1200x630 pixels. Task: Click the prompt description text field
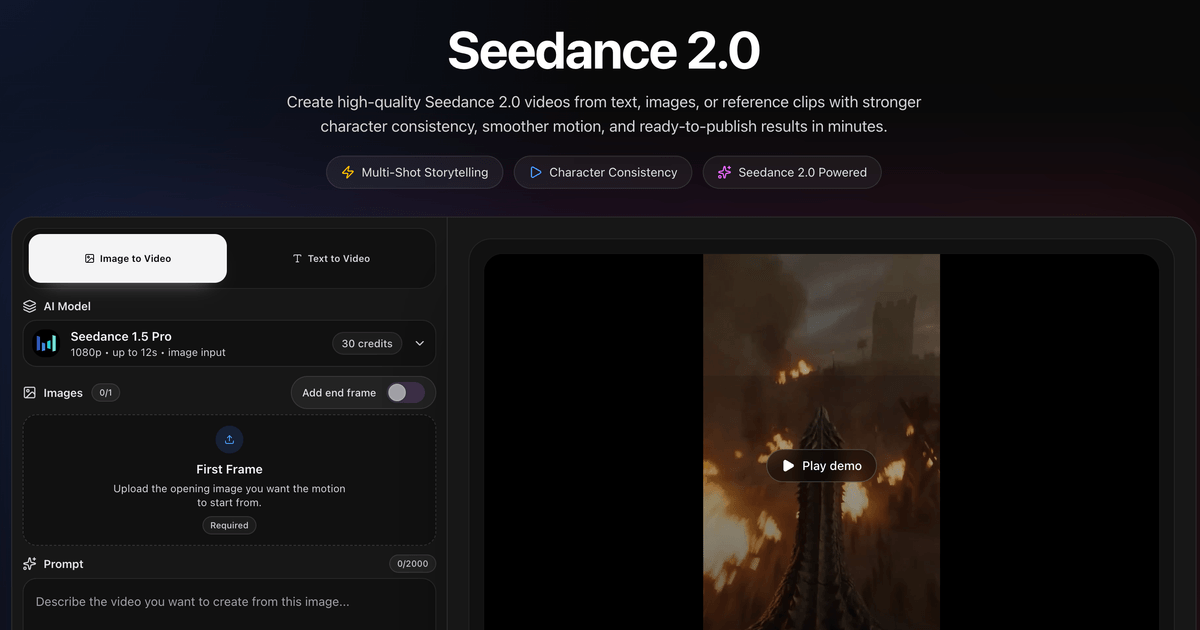click(x=229, y=602)
